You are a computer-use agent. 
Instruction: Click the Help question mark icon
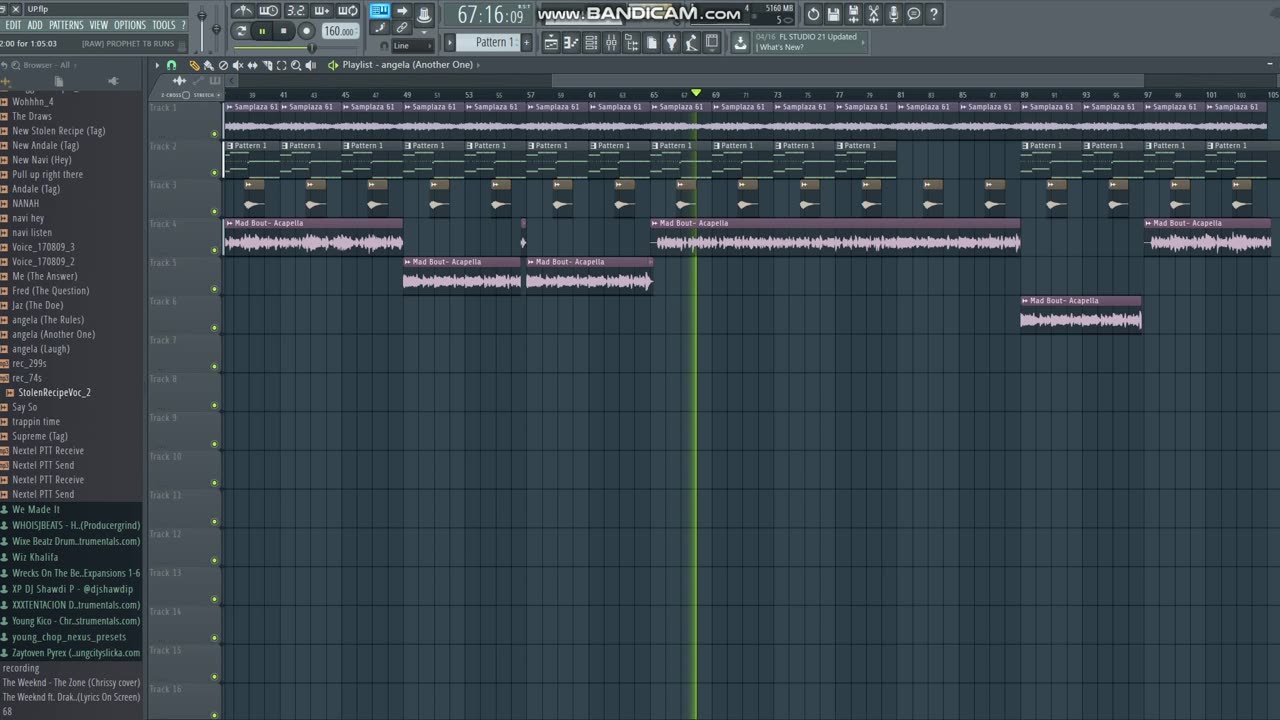click(933, 14)
